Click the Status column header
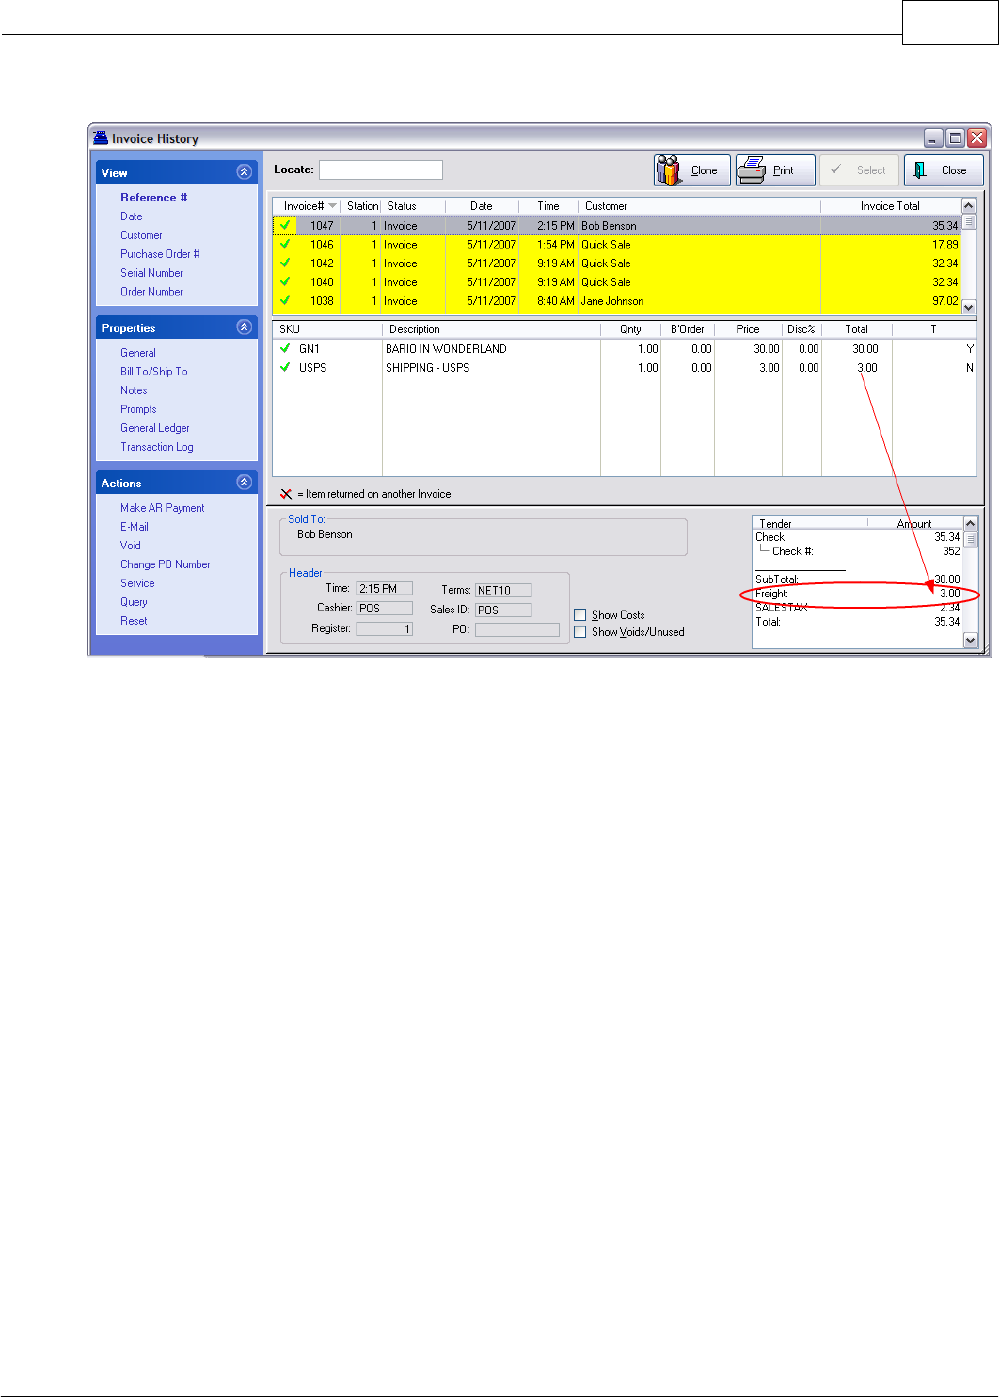The height and width of the screenshot is (1397, 999). pyautogui.click(x=413, y=206)
